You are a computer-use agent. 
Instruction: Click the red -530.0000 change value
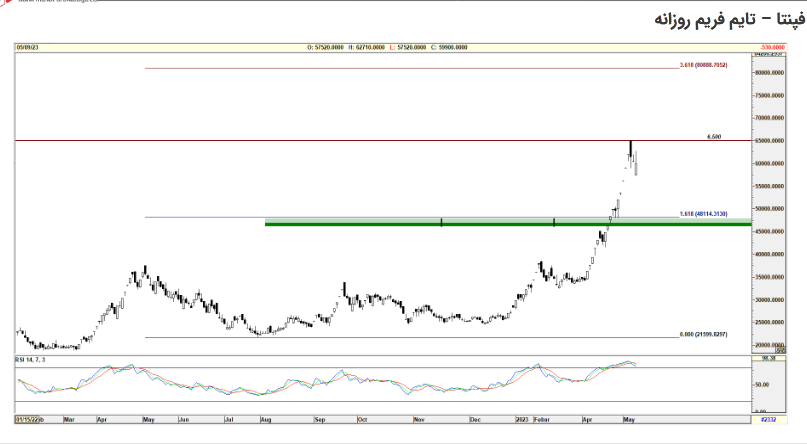coord(770,47)
